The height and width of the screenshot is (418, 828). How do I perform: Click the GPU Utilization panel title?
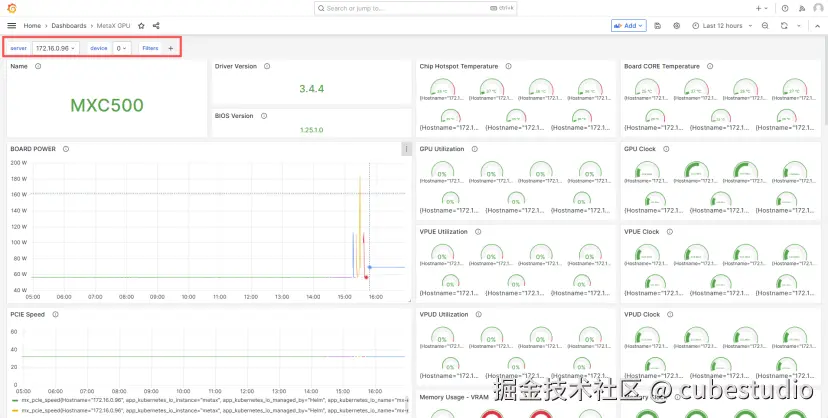[x=442, y=149]
